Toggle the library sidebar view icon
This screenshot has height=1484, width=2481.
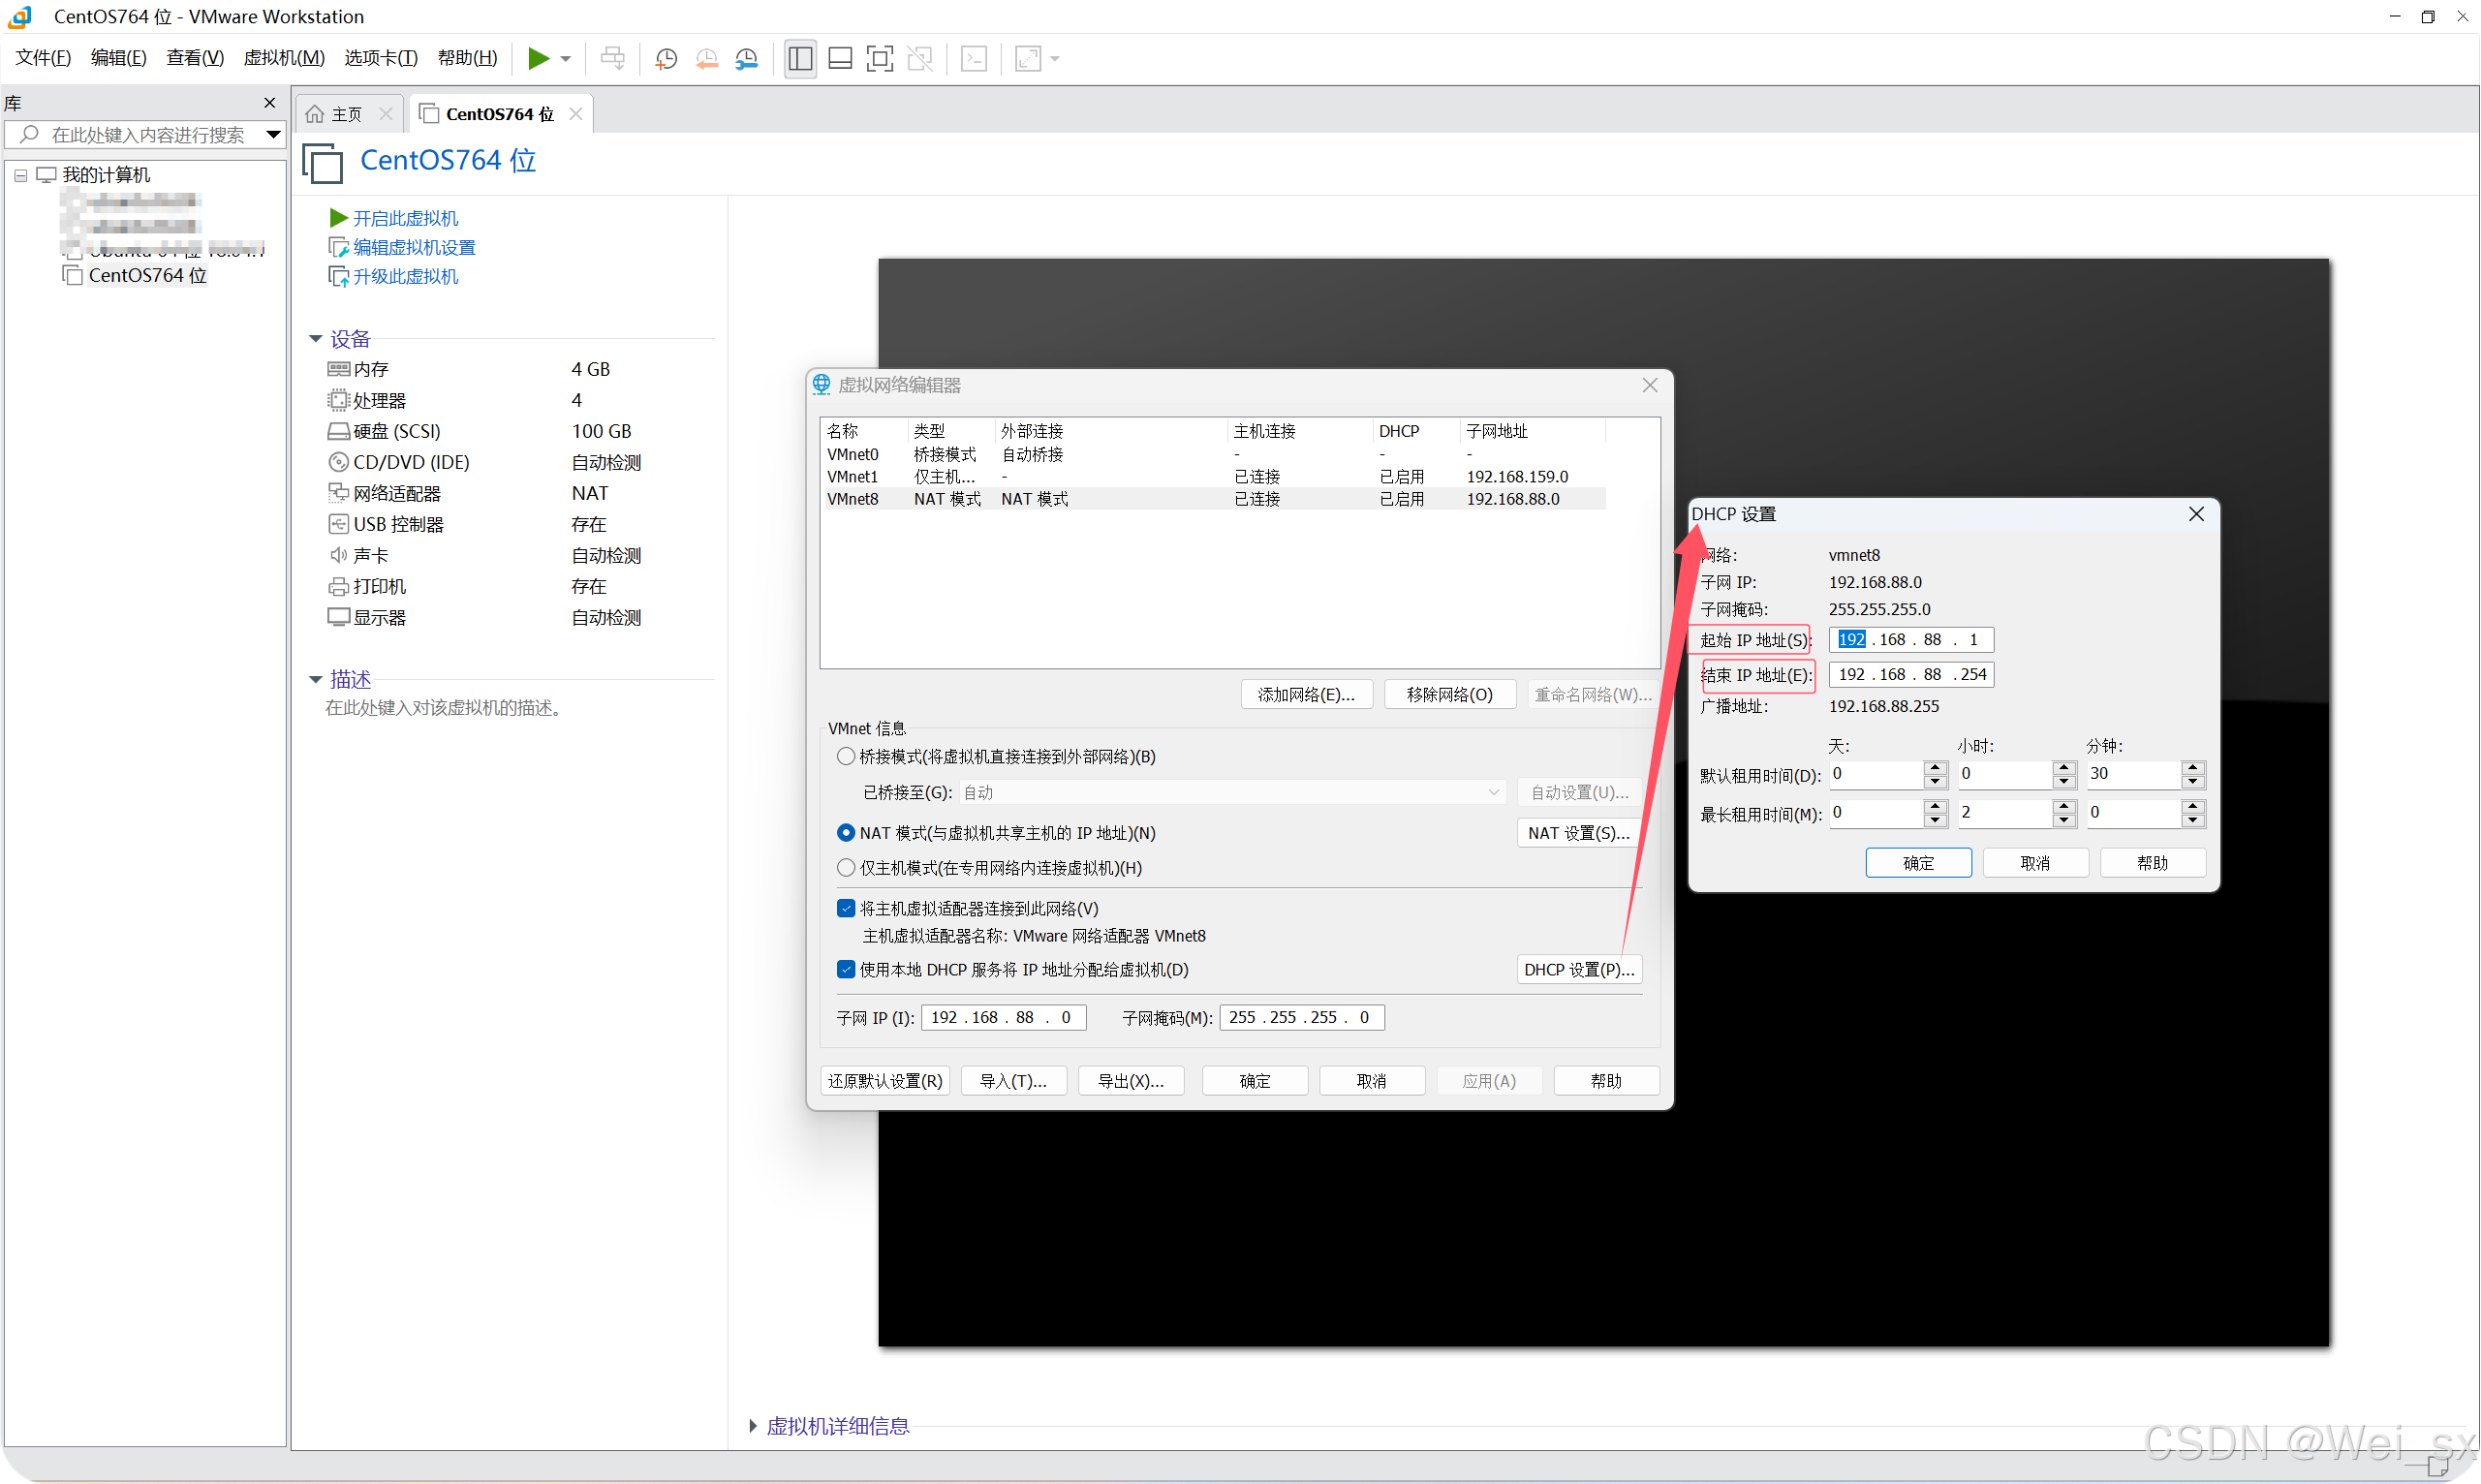click(x=799, y=59)
